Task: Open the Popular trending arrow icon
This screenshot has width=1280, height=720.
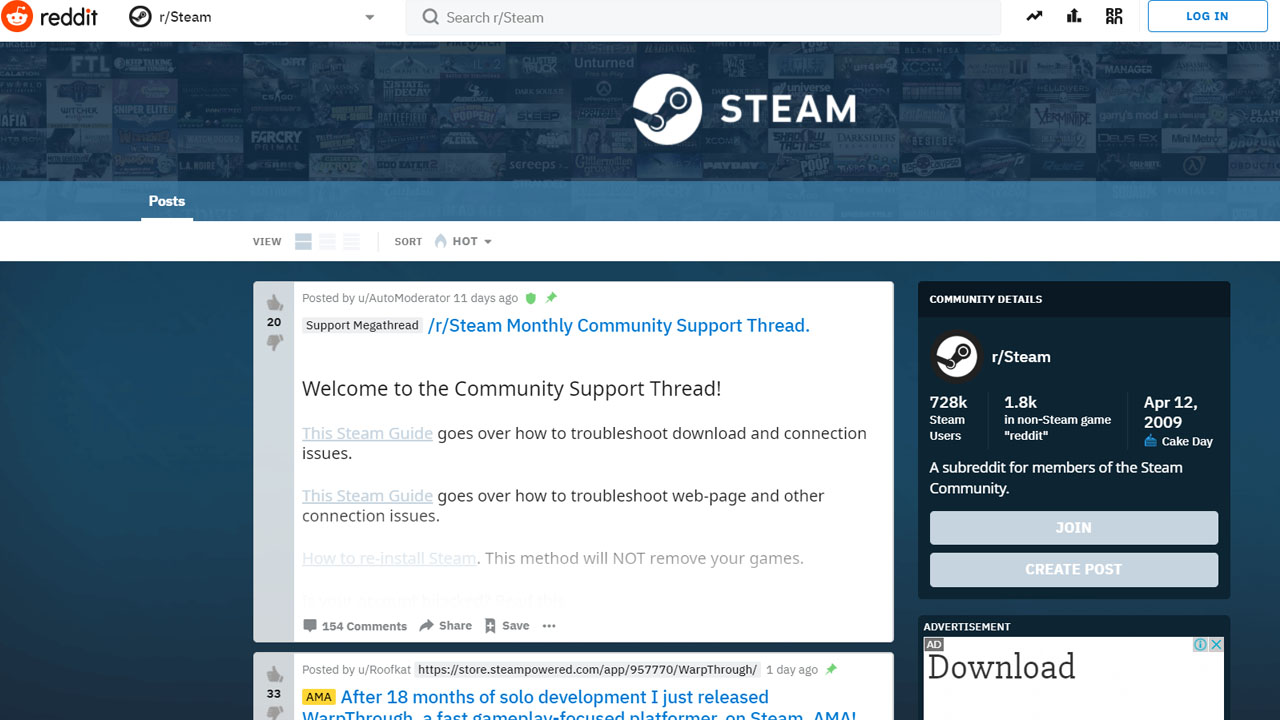Action: coord(1034,16)
